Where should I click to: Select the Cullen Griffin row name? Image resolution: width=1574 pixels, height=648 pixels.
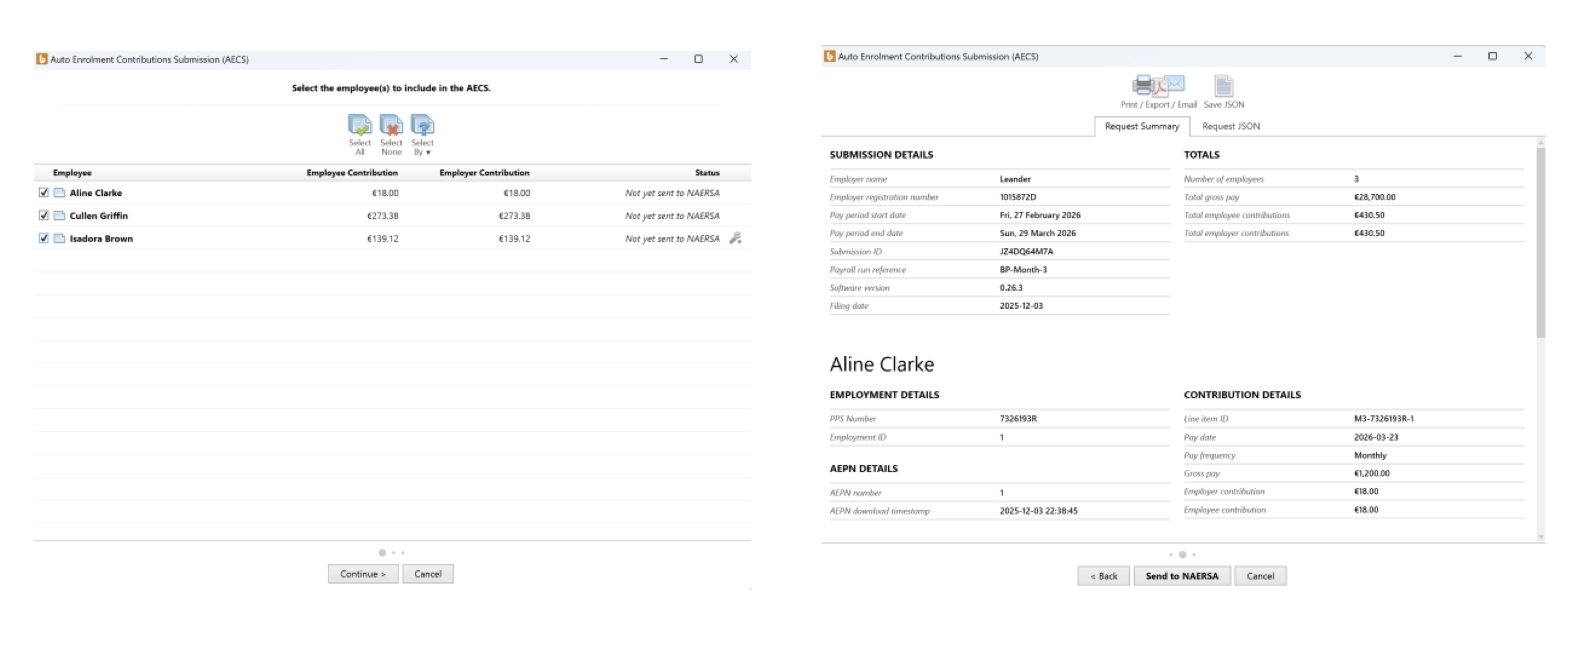coord(99,216)
